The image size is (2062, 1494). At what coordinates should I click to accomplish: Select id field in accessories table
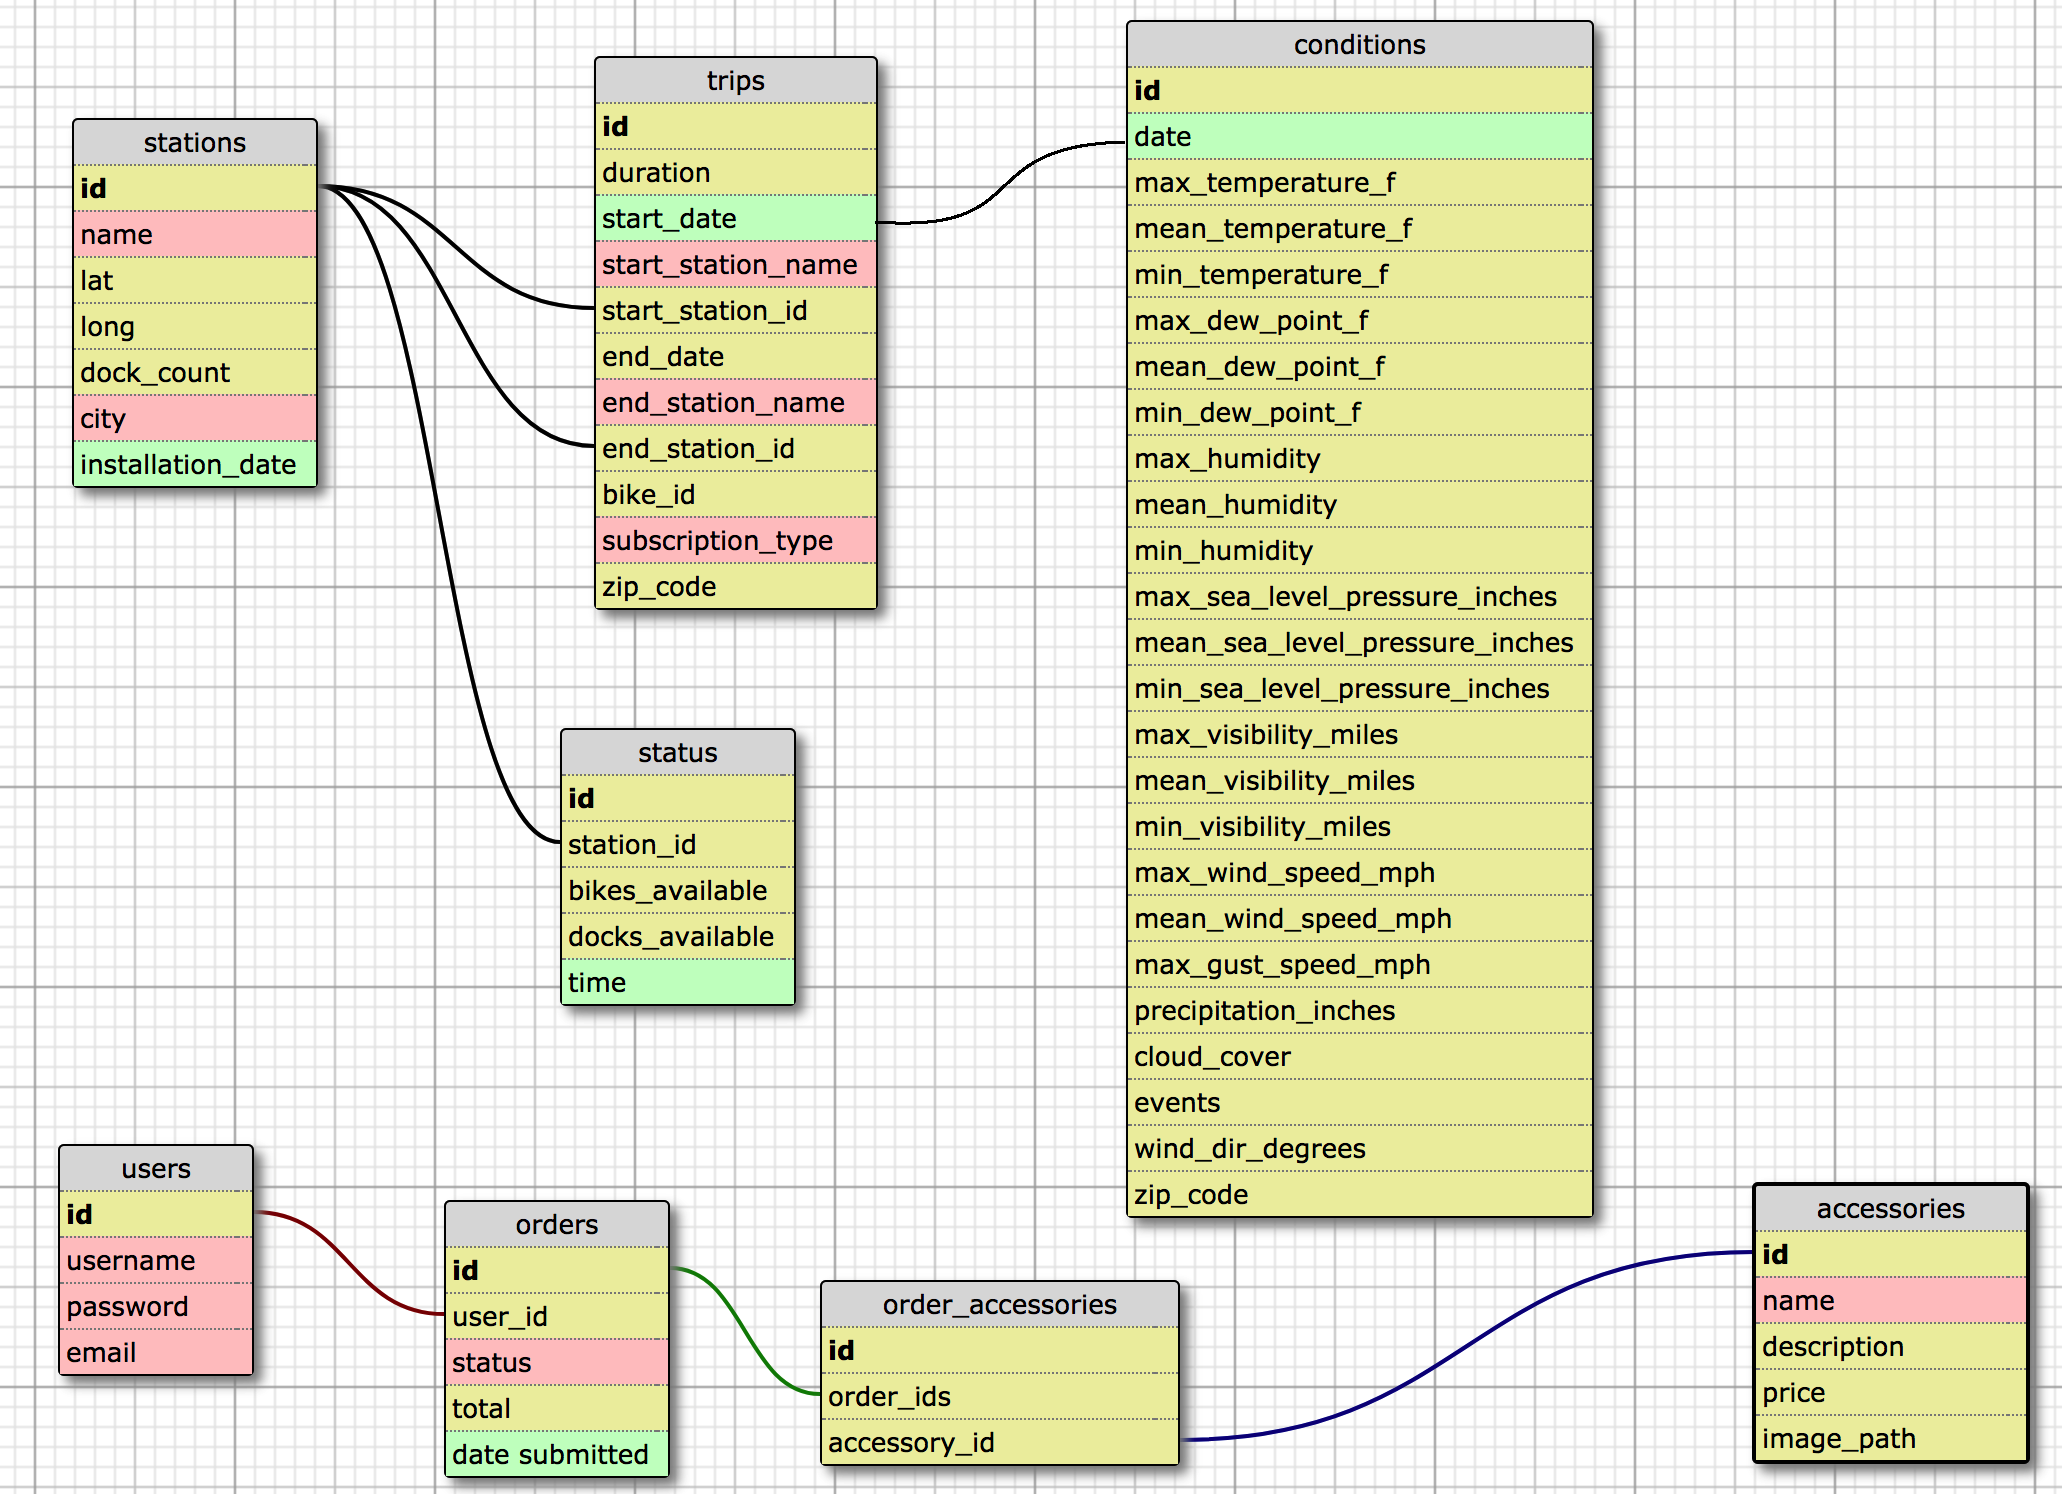click(1891, 1254)
